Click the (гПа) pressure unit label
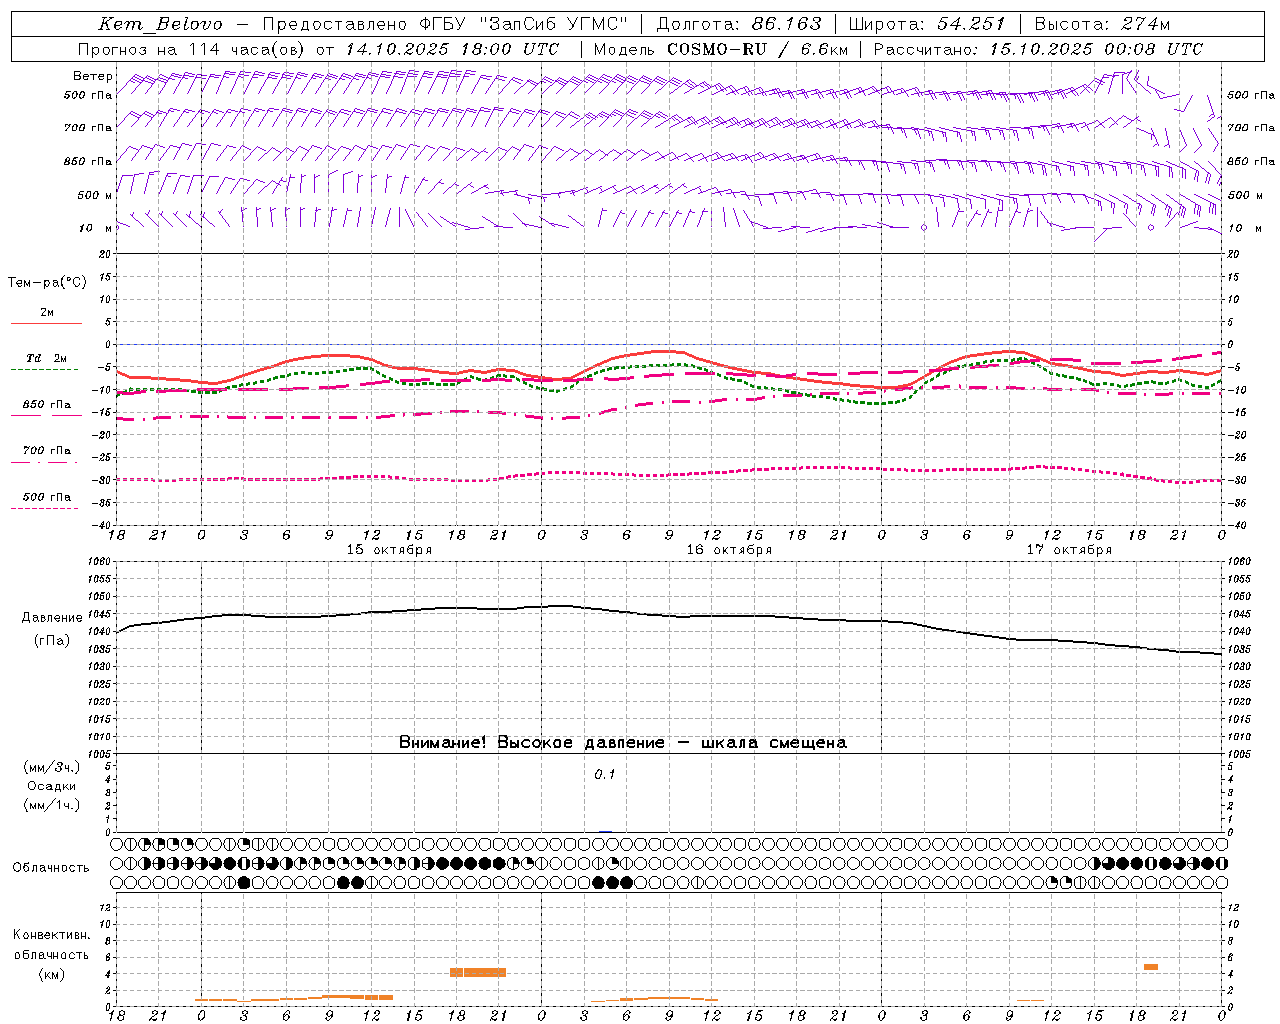This screenshot has height=1024, width=1280. tap(52, 641)
